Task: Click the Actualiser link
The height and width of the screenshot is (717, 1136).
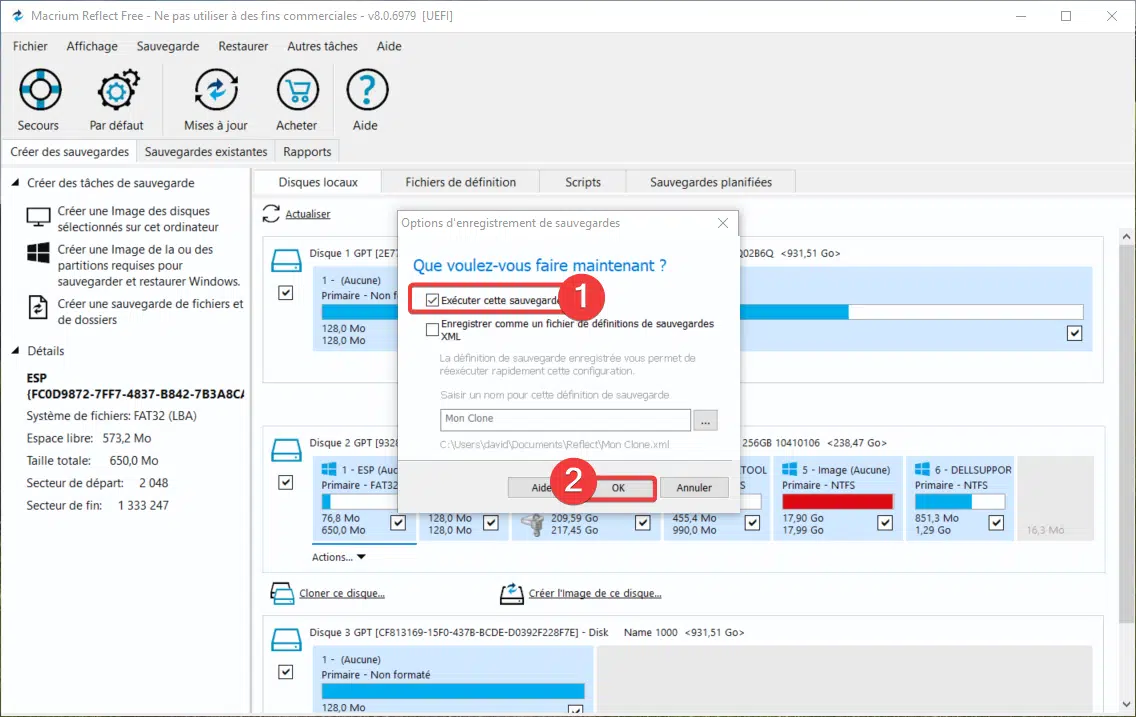Action: point(308,214)
